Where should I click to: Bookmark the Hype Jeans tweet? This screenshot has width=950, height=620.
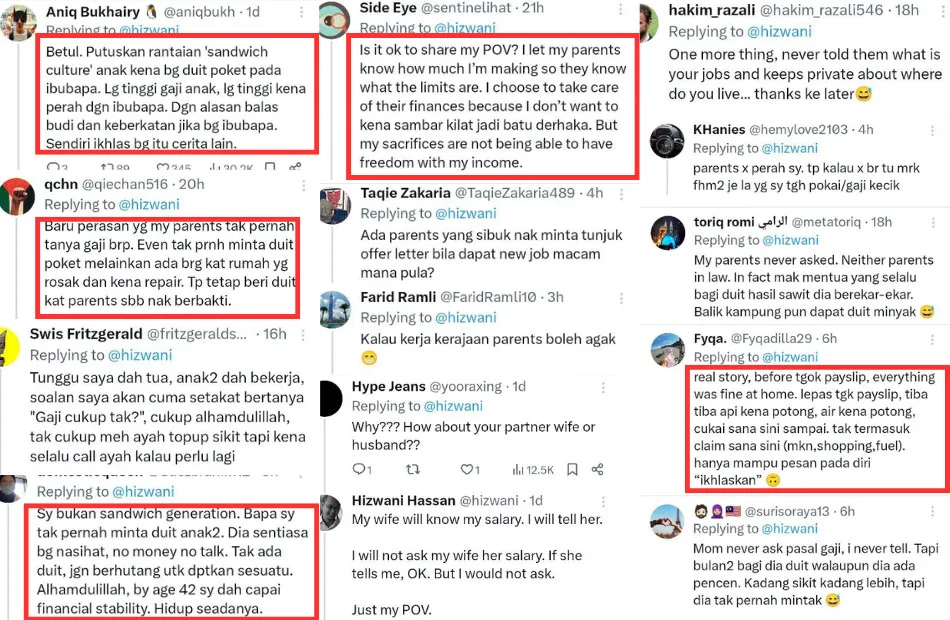tap(572, 469)
